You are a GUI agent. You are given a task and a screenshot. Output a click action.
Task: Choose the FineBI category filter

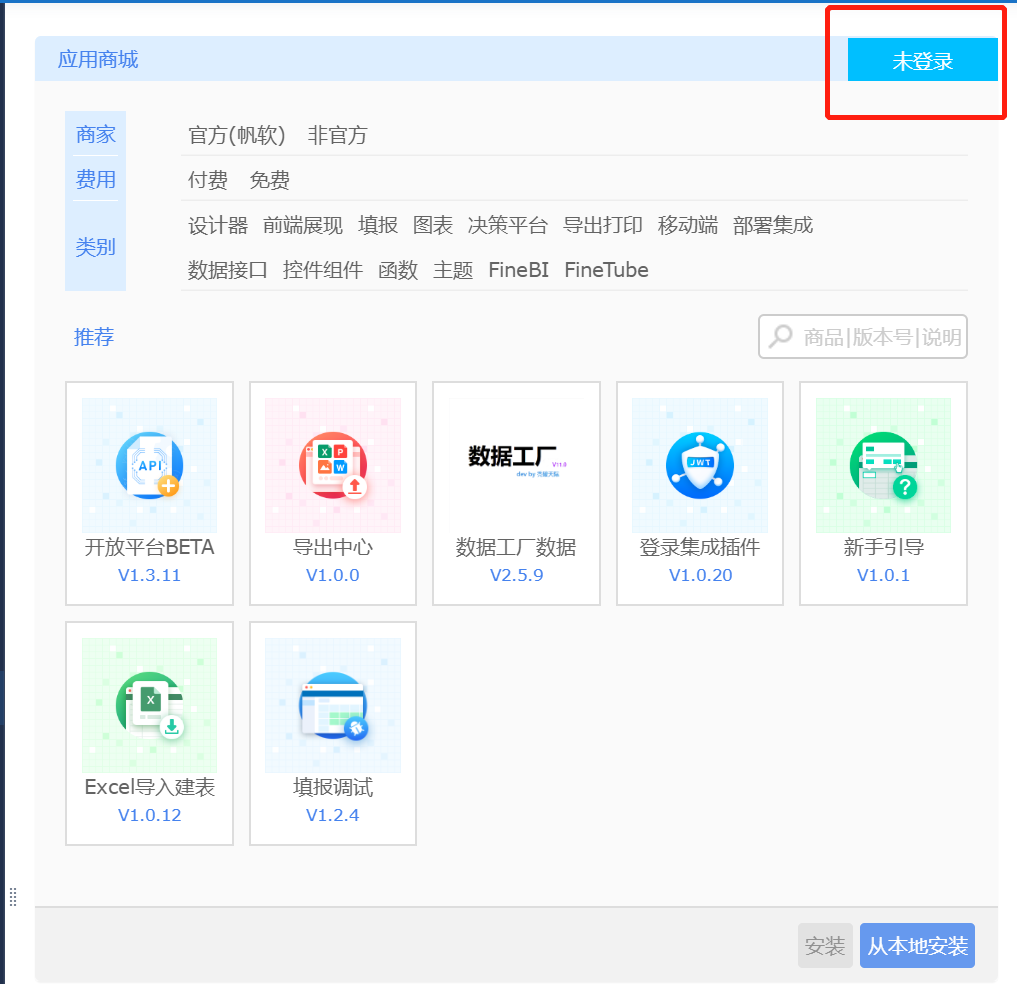(518, 270)
